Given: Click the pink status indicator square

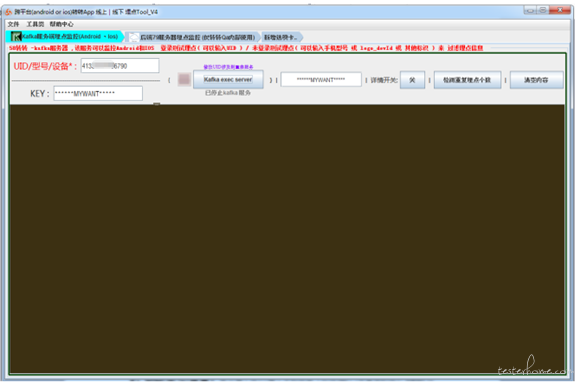Looking at the screenshot, I should (x=184, y=80).
